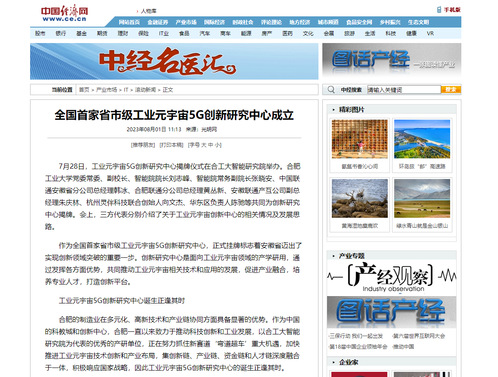The width and height of the screenshot is (498, 377).
Task: Click the 人物库 link at top
Action: pos(148,11)
